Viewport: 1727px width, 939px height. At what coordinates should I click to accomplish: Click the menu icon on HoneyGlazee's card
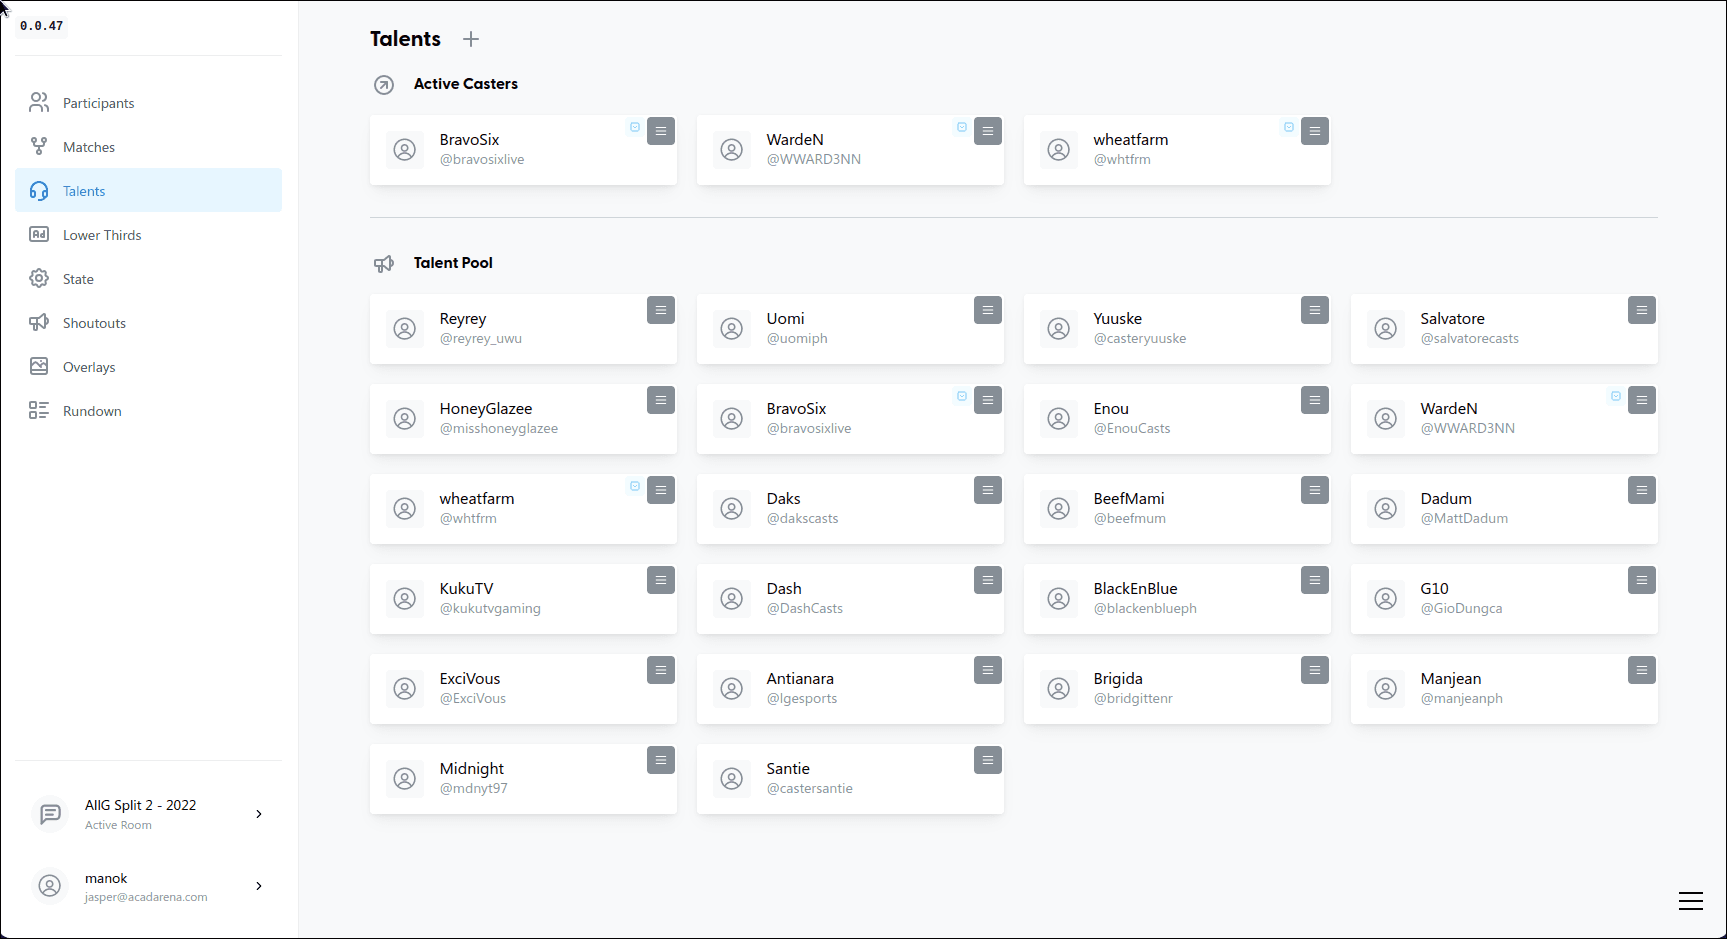click(660, 400)
